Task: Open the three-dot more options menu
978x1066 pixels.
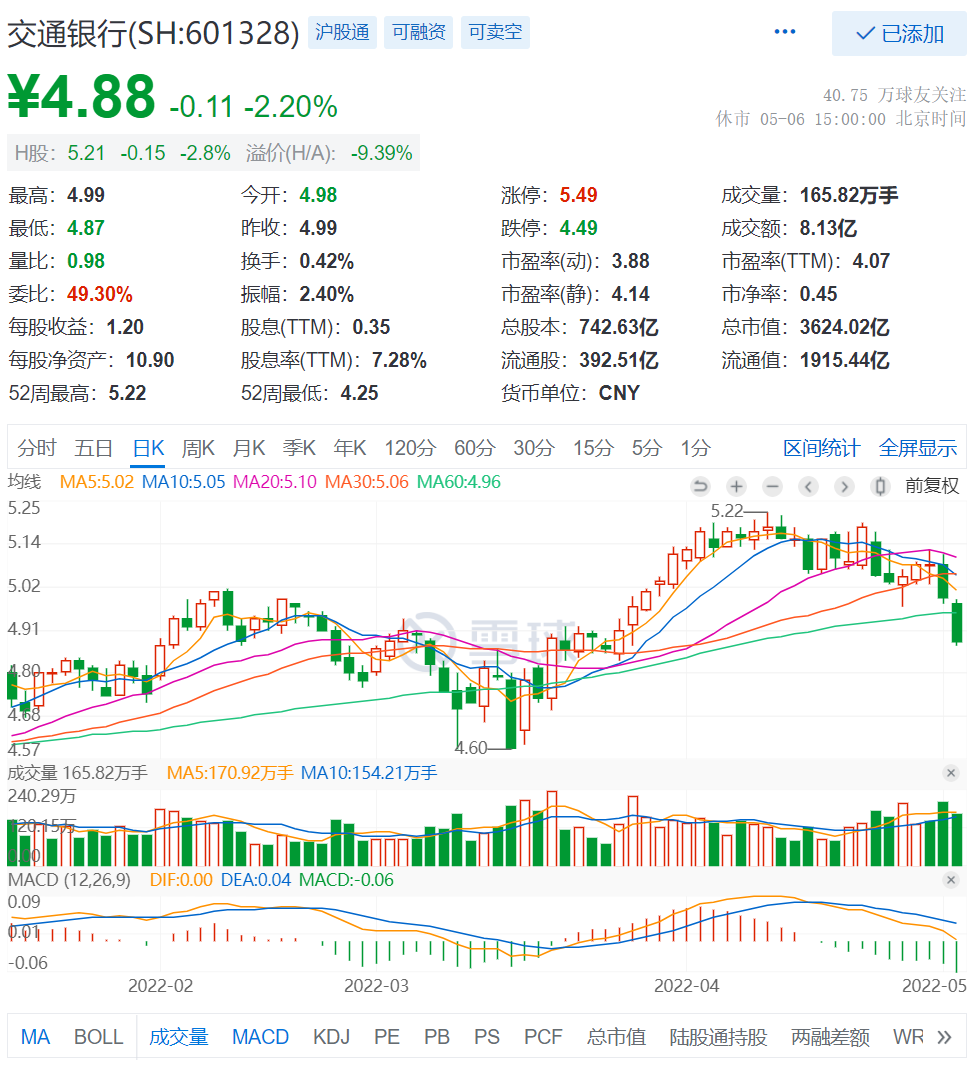Action: (784, 32)
